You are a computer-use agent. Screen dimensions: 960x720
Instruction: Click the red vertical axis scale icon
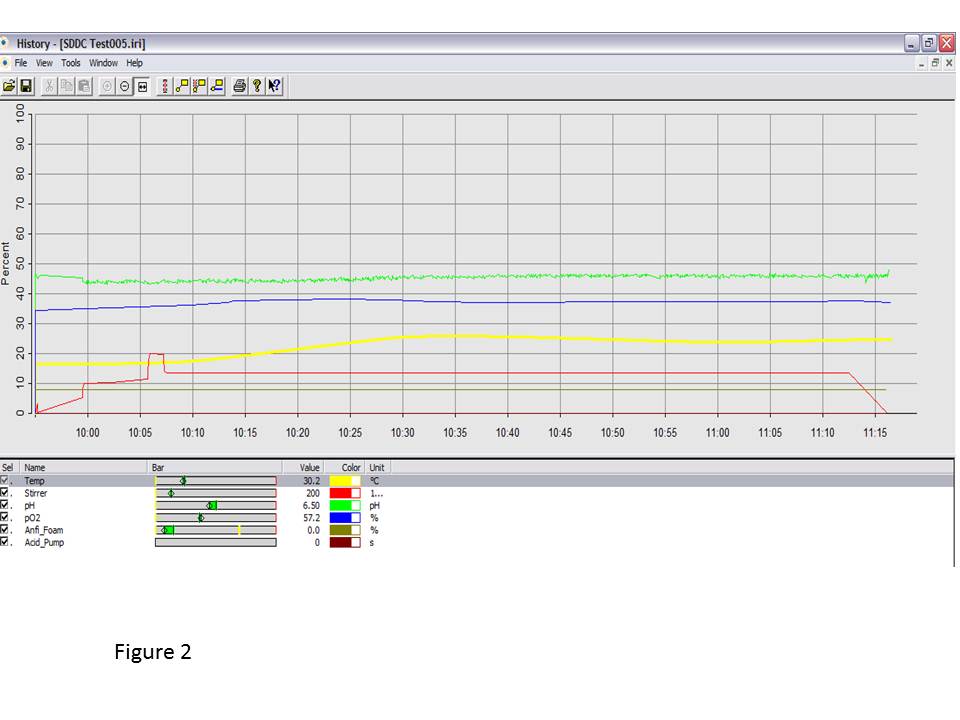165,86
